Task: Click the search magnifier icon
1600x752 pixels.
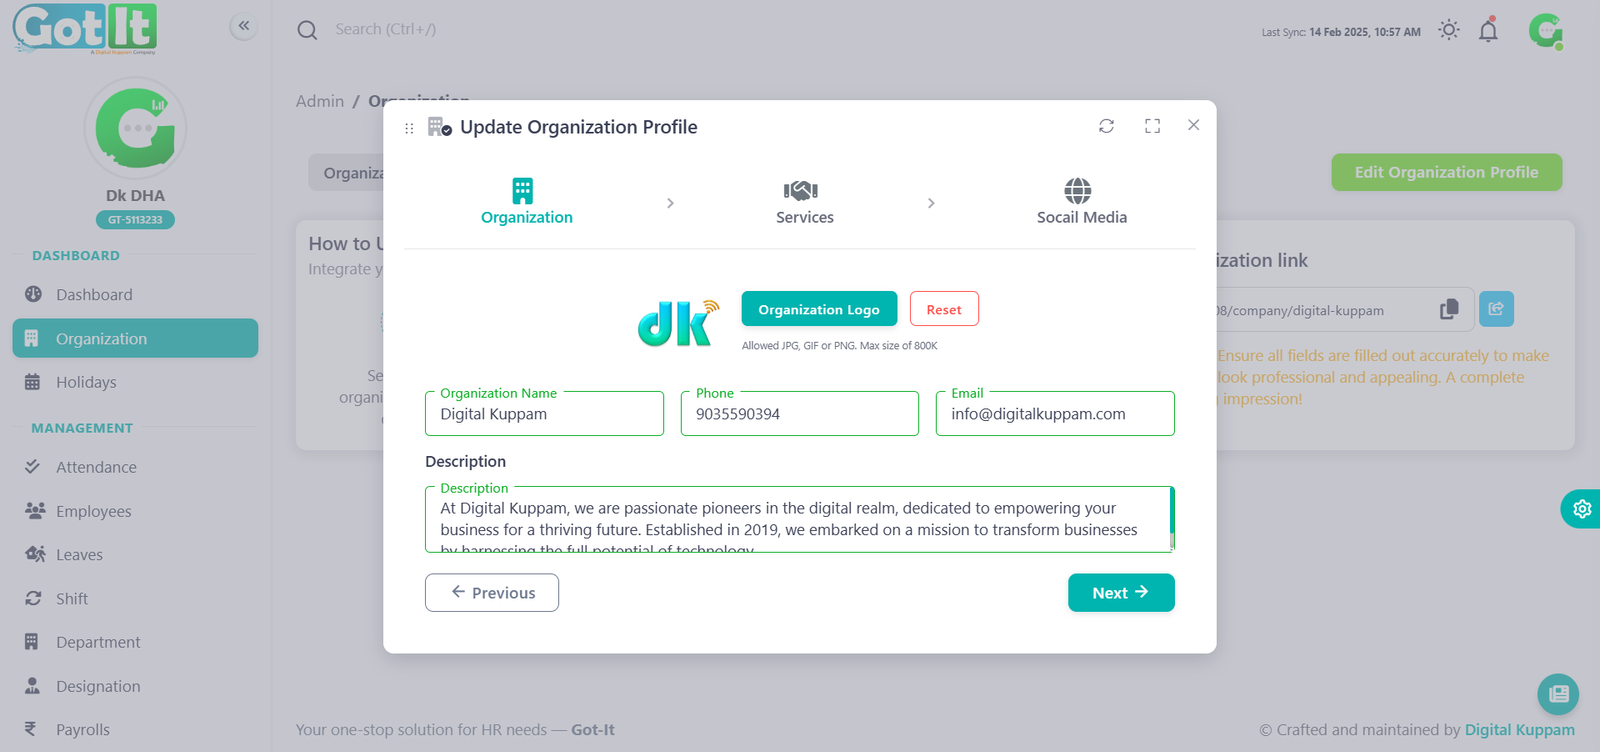Action: point(307,30)
